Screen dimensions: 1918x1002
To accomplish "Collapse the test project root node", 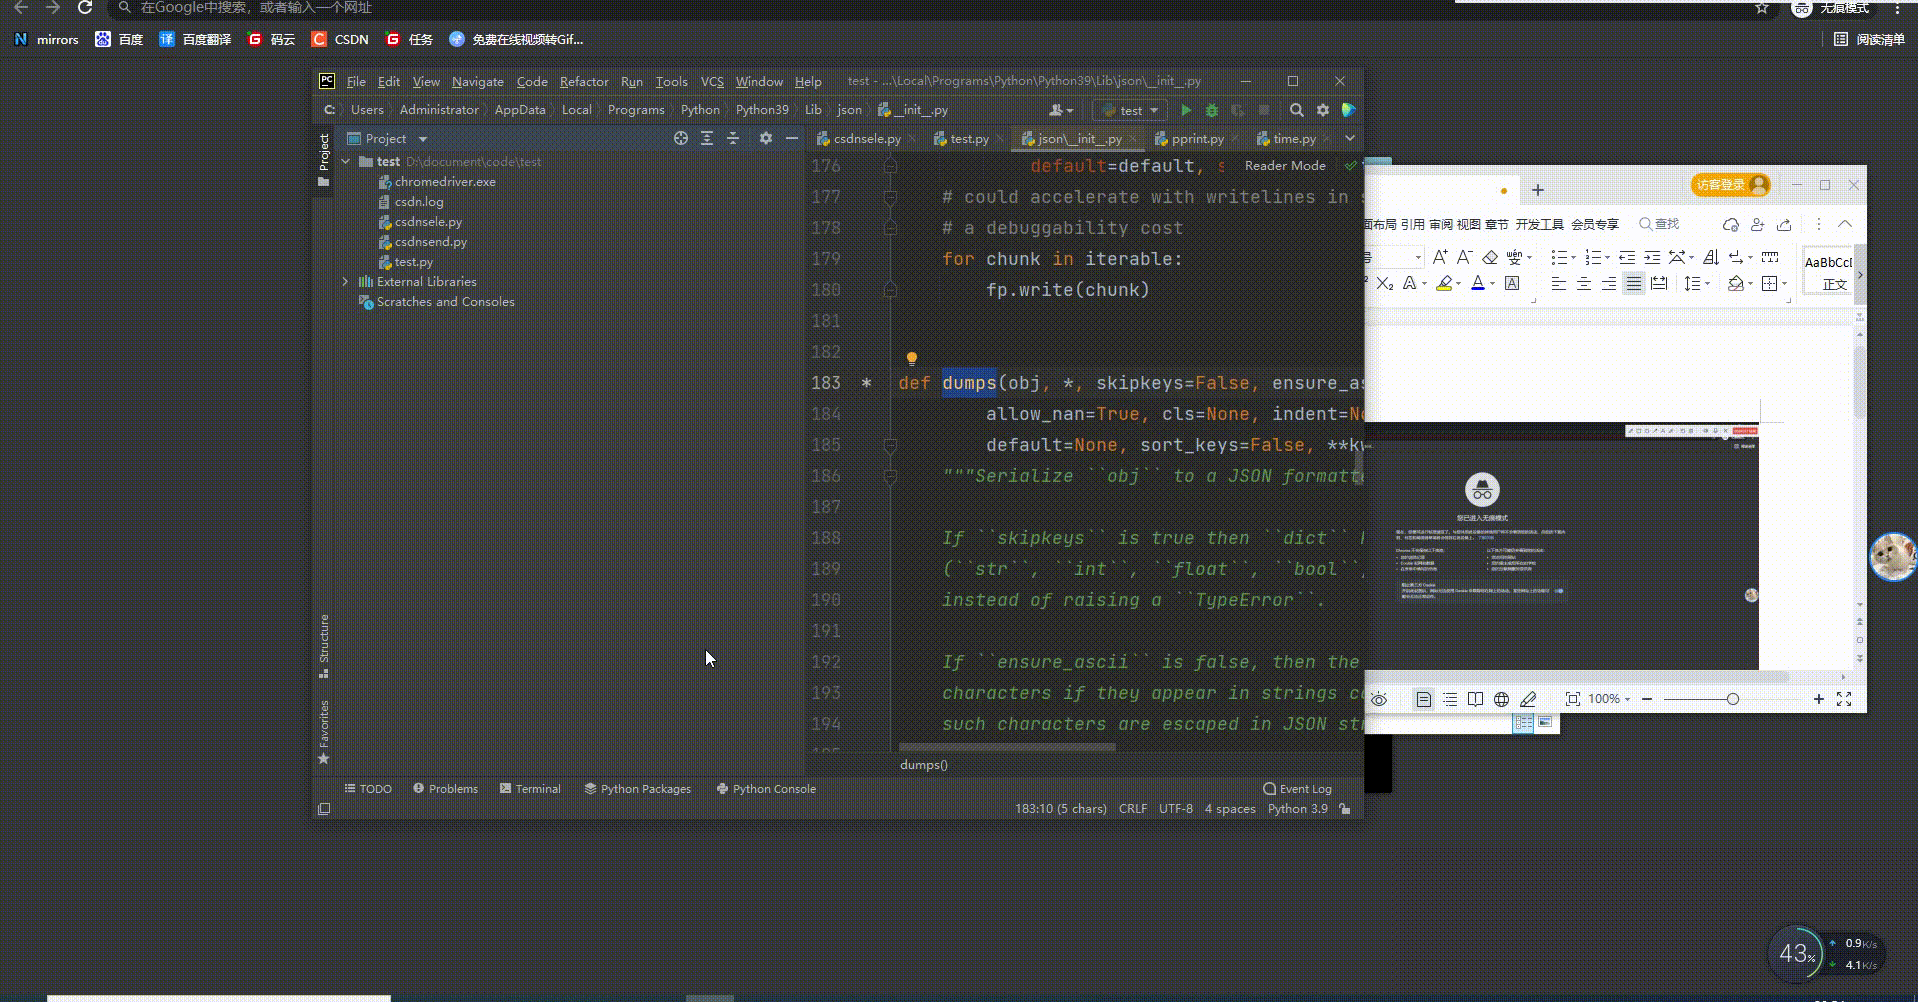I will tap(346, 162).
